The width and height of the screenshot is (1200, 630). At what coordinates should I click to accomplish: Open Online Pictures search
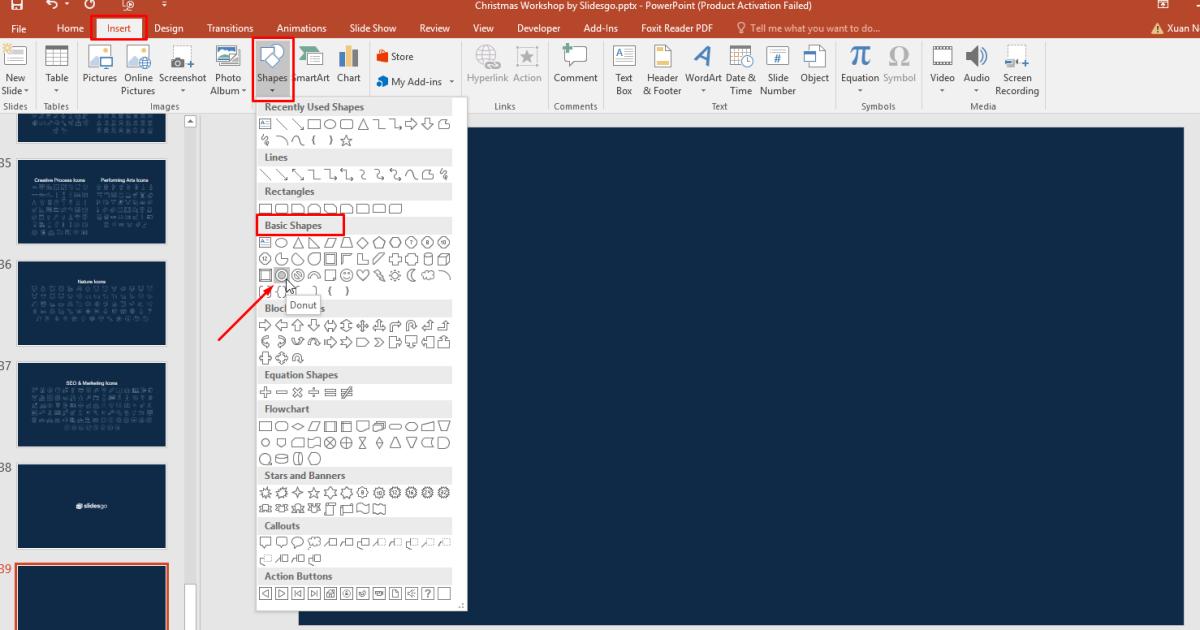pyautogui.click(x=138, y=70)
